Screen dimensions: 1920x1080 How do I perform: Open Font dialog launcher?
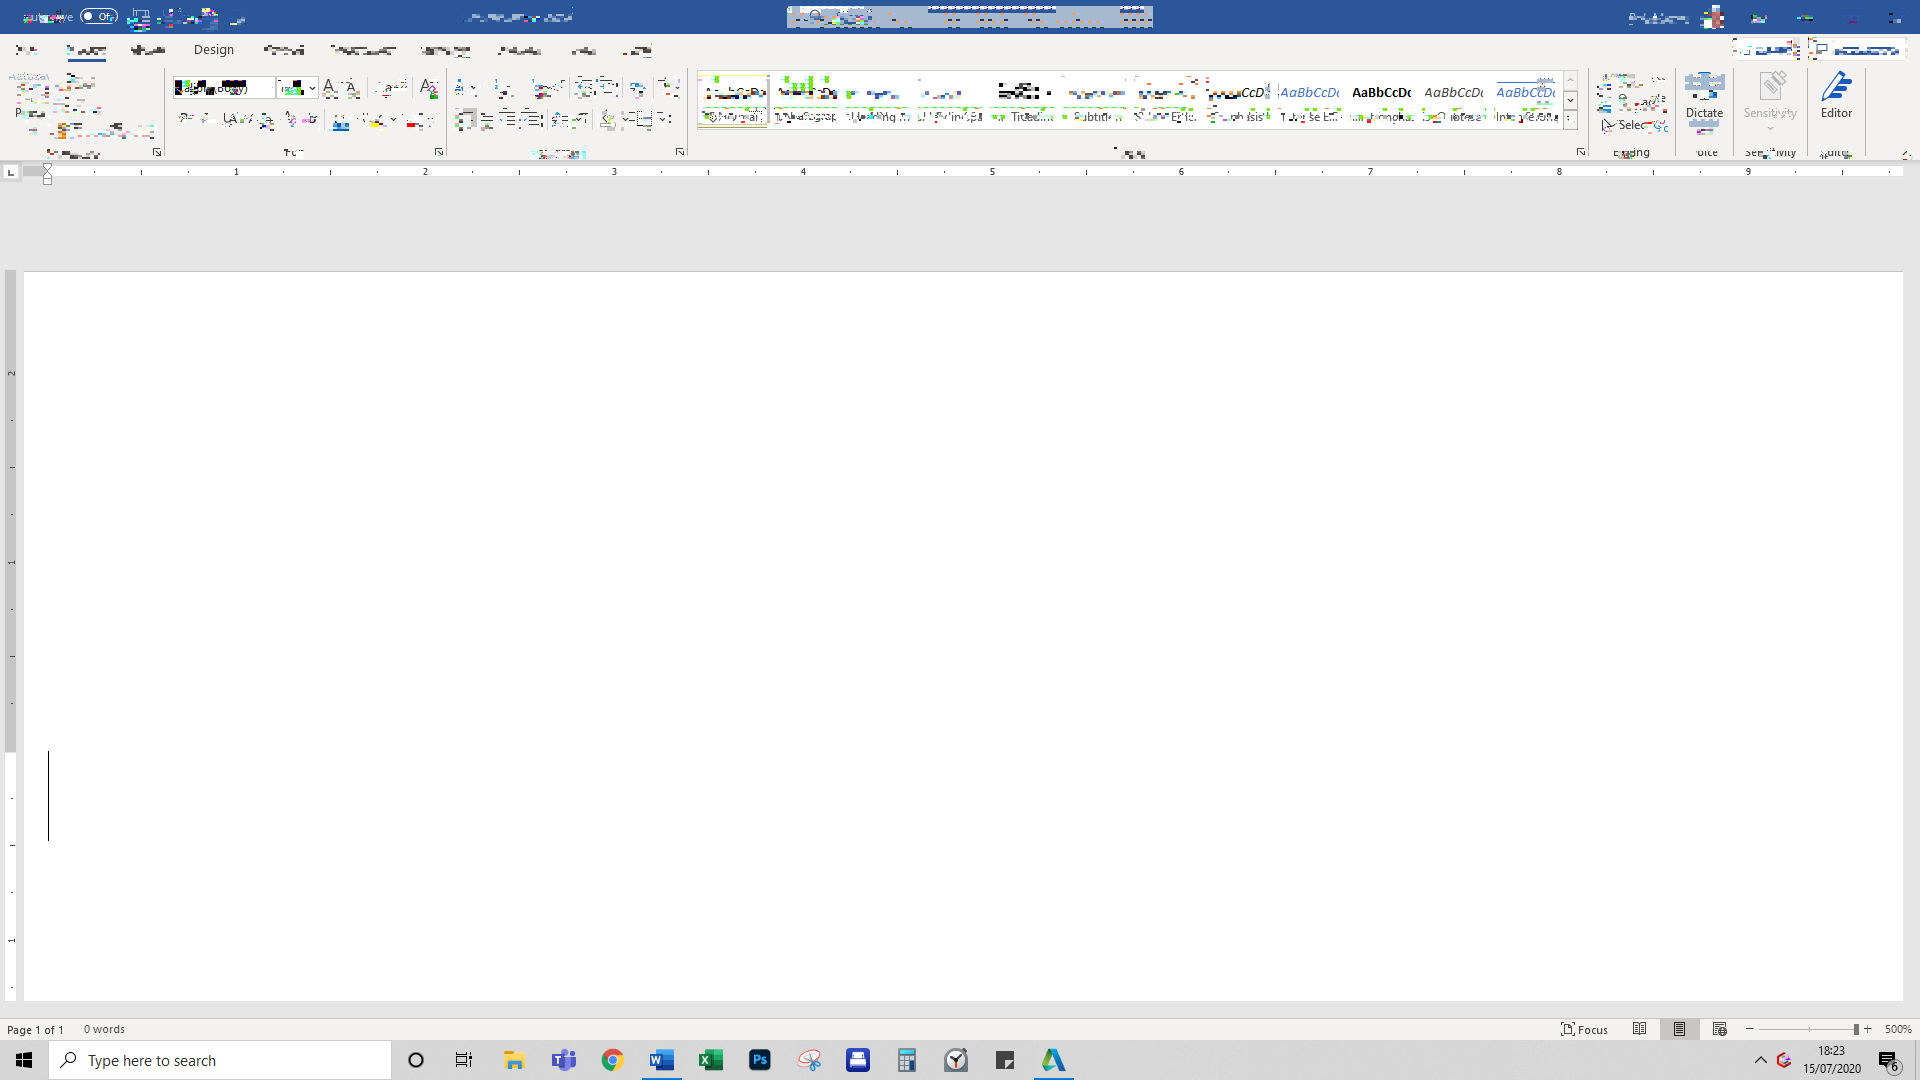pyautogui.click(x=438, y=152)
